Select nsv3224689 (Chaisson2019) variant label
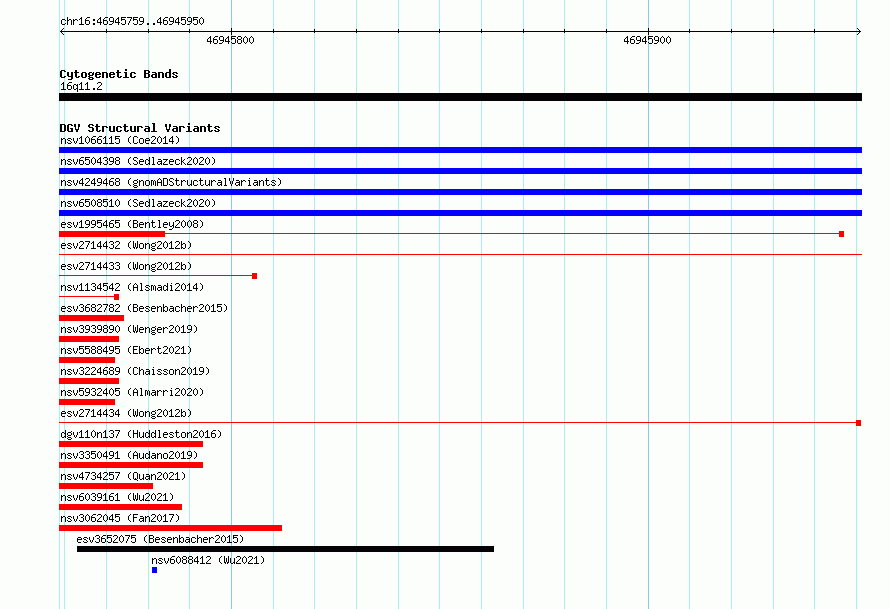 coord(135,371)
